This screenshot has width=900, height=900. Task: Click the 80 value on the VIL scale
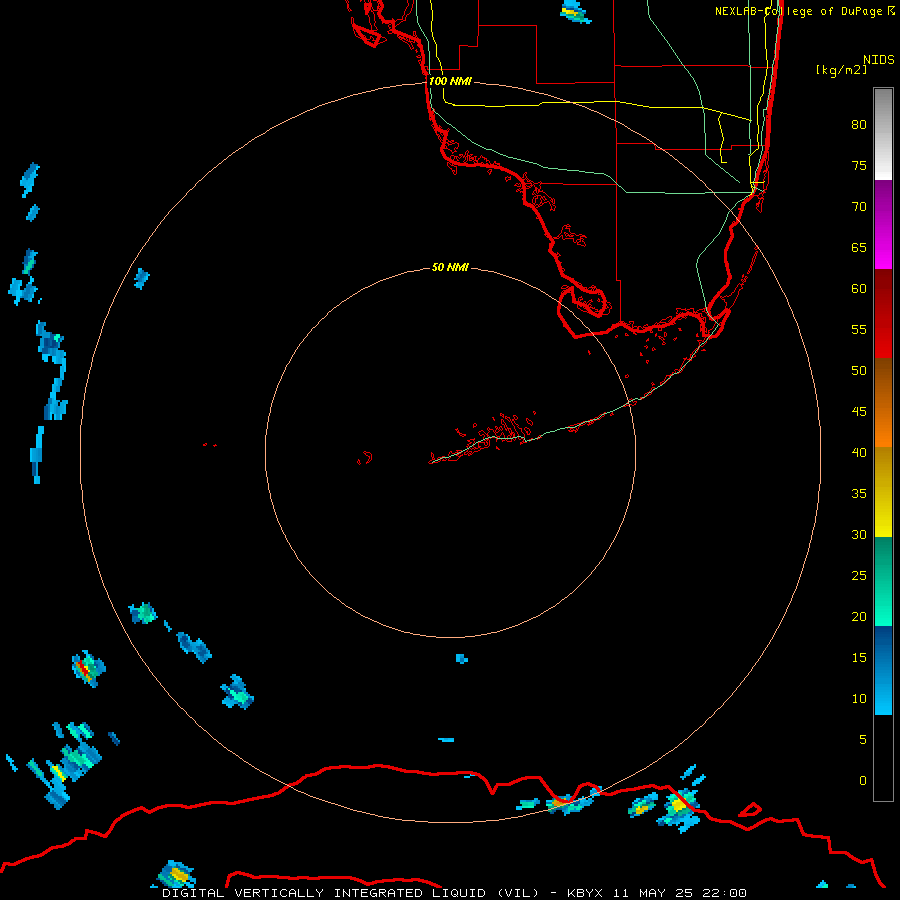(859, 125)
